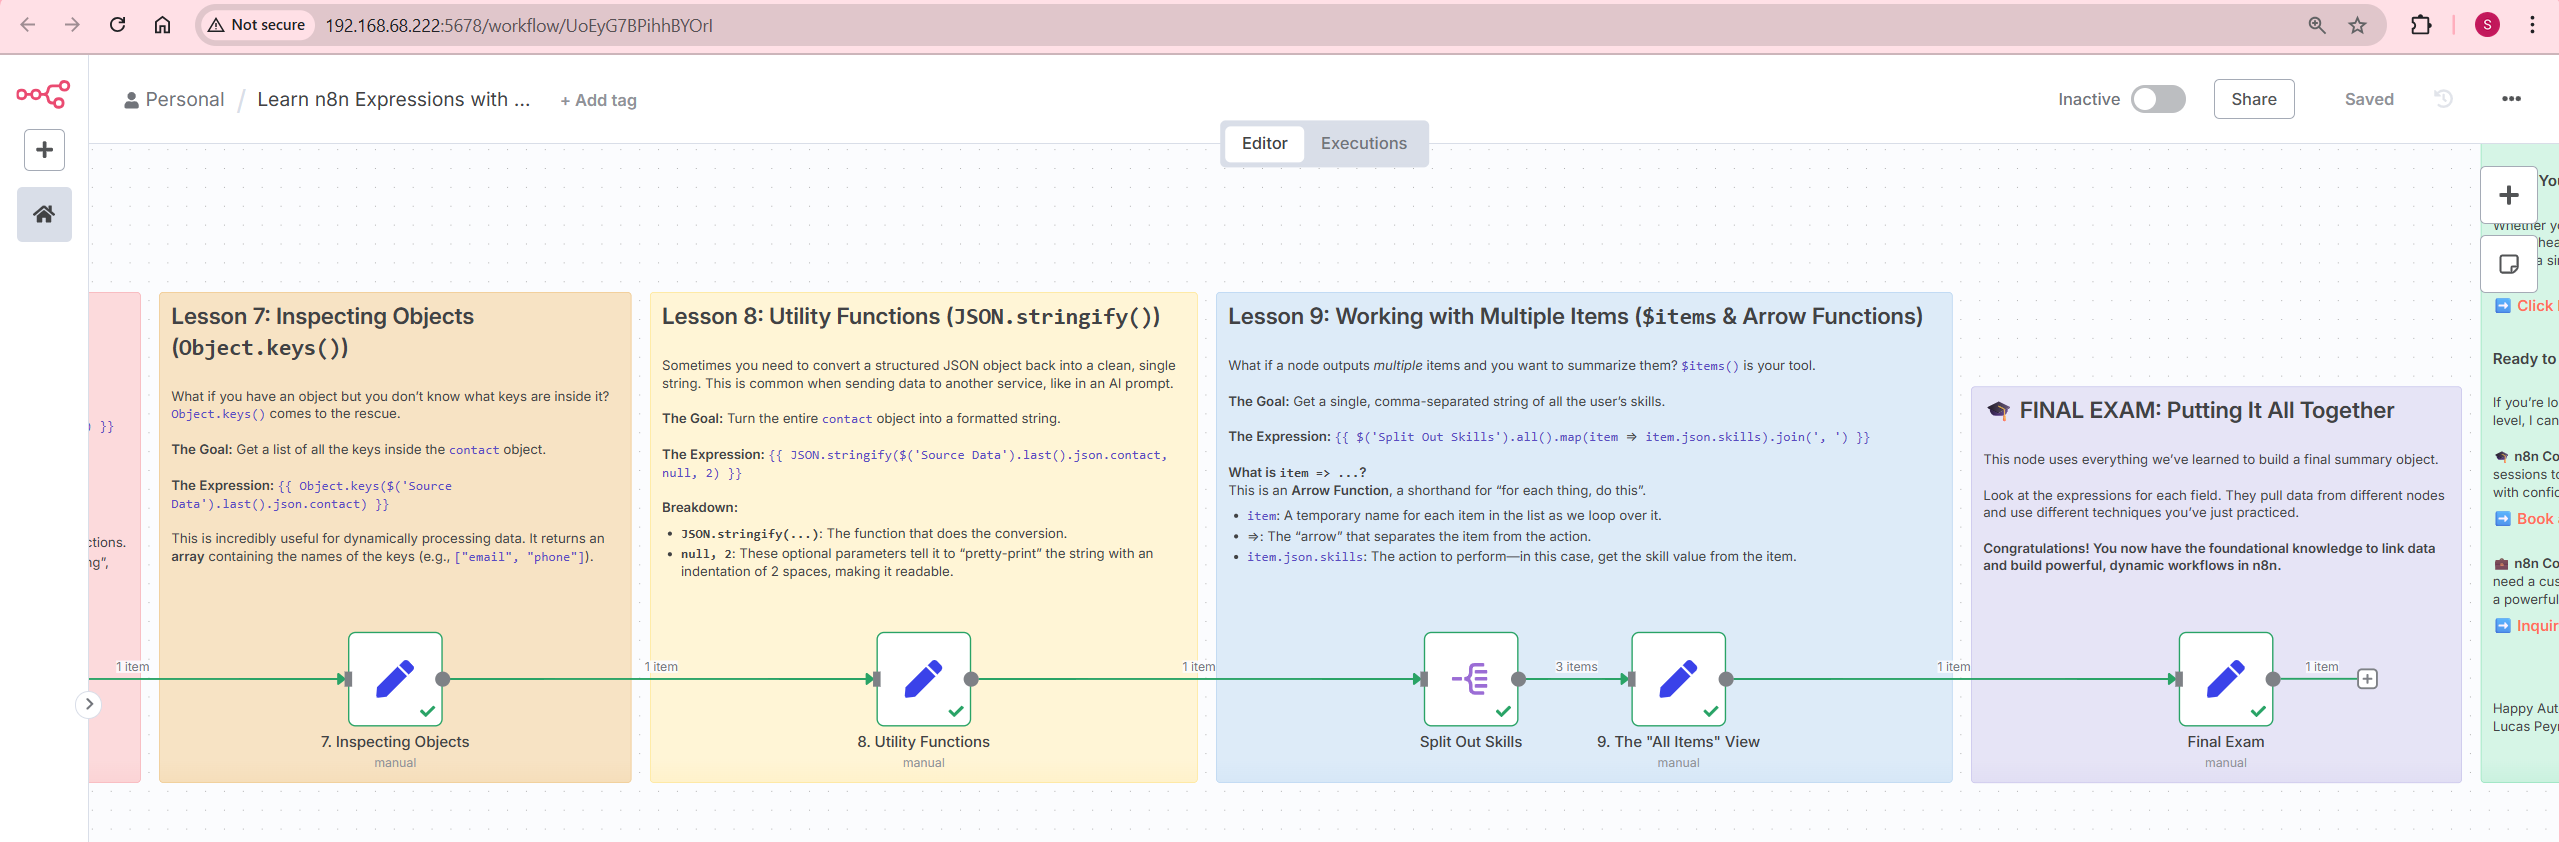Select the '8. Utility Functions' node icon

point(923,679)
